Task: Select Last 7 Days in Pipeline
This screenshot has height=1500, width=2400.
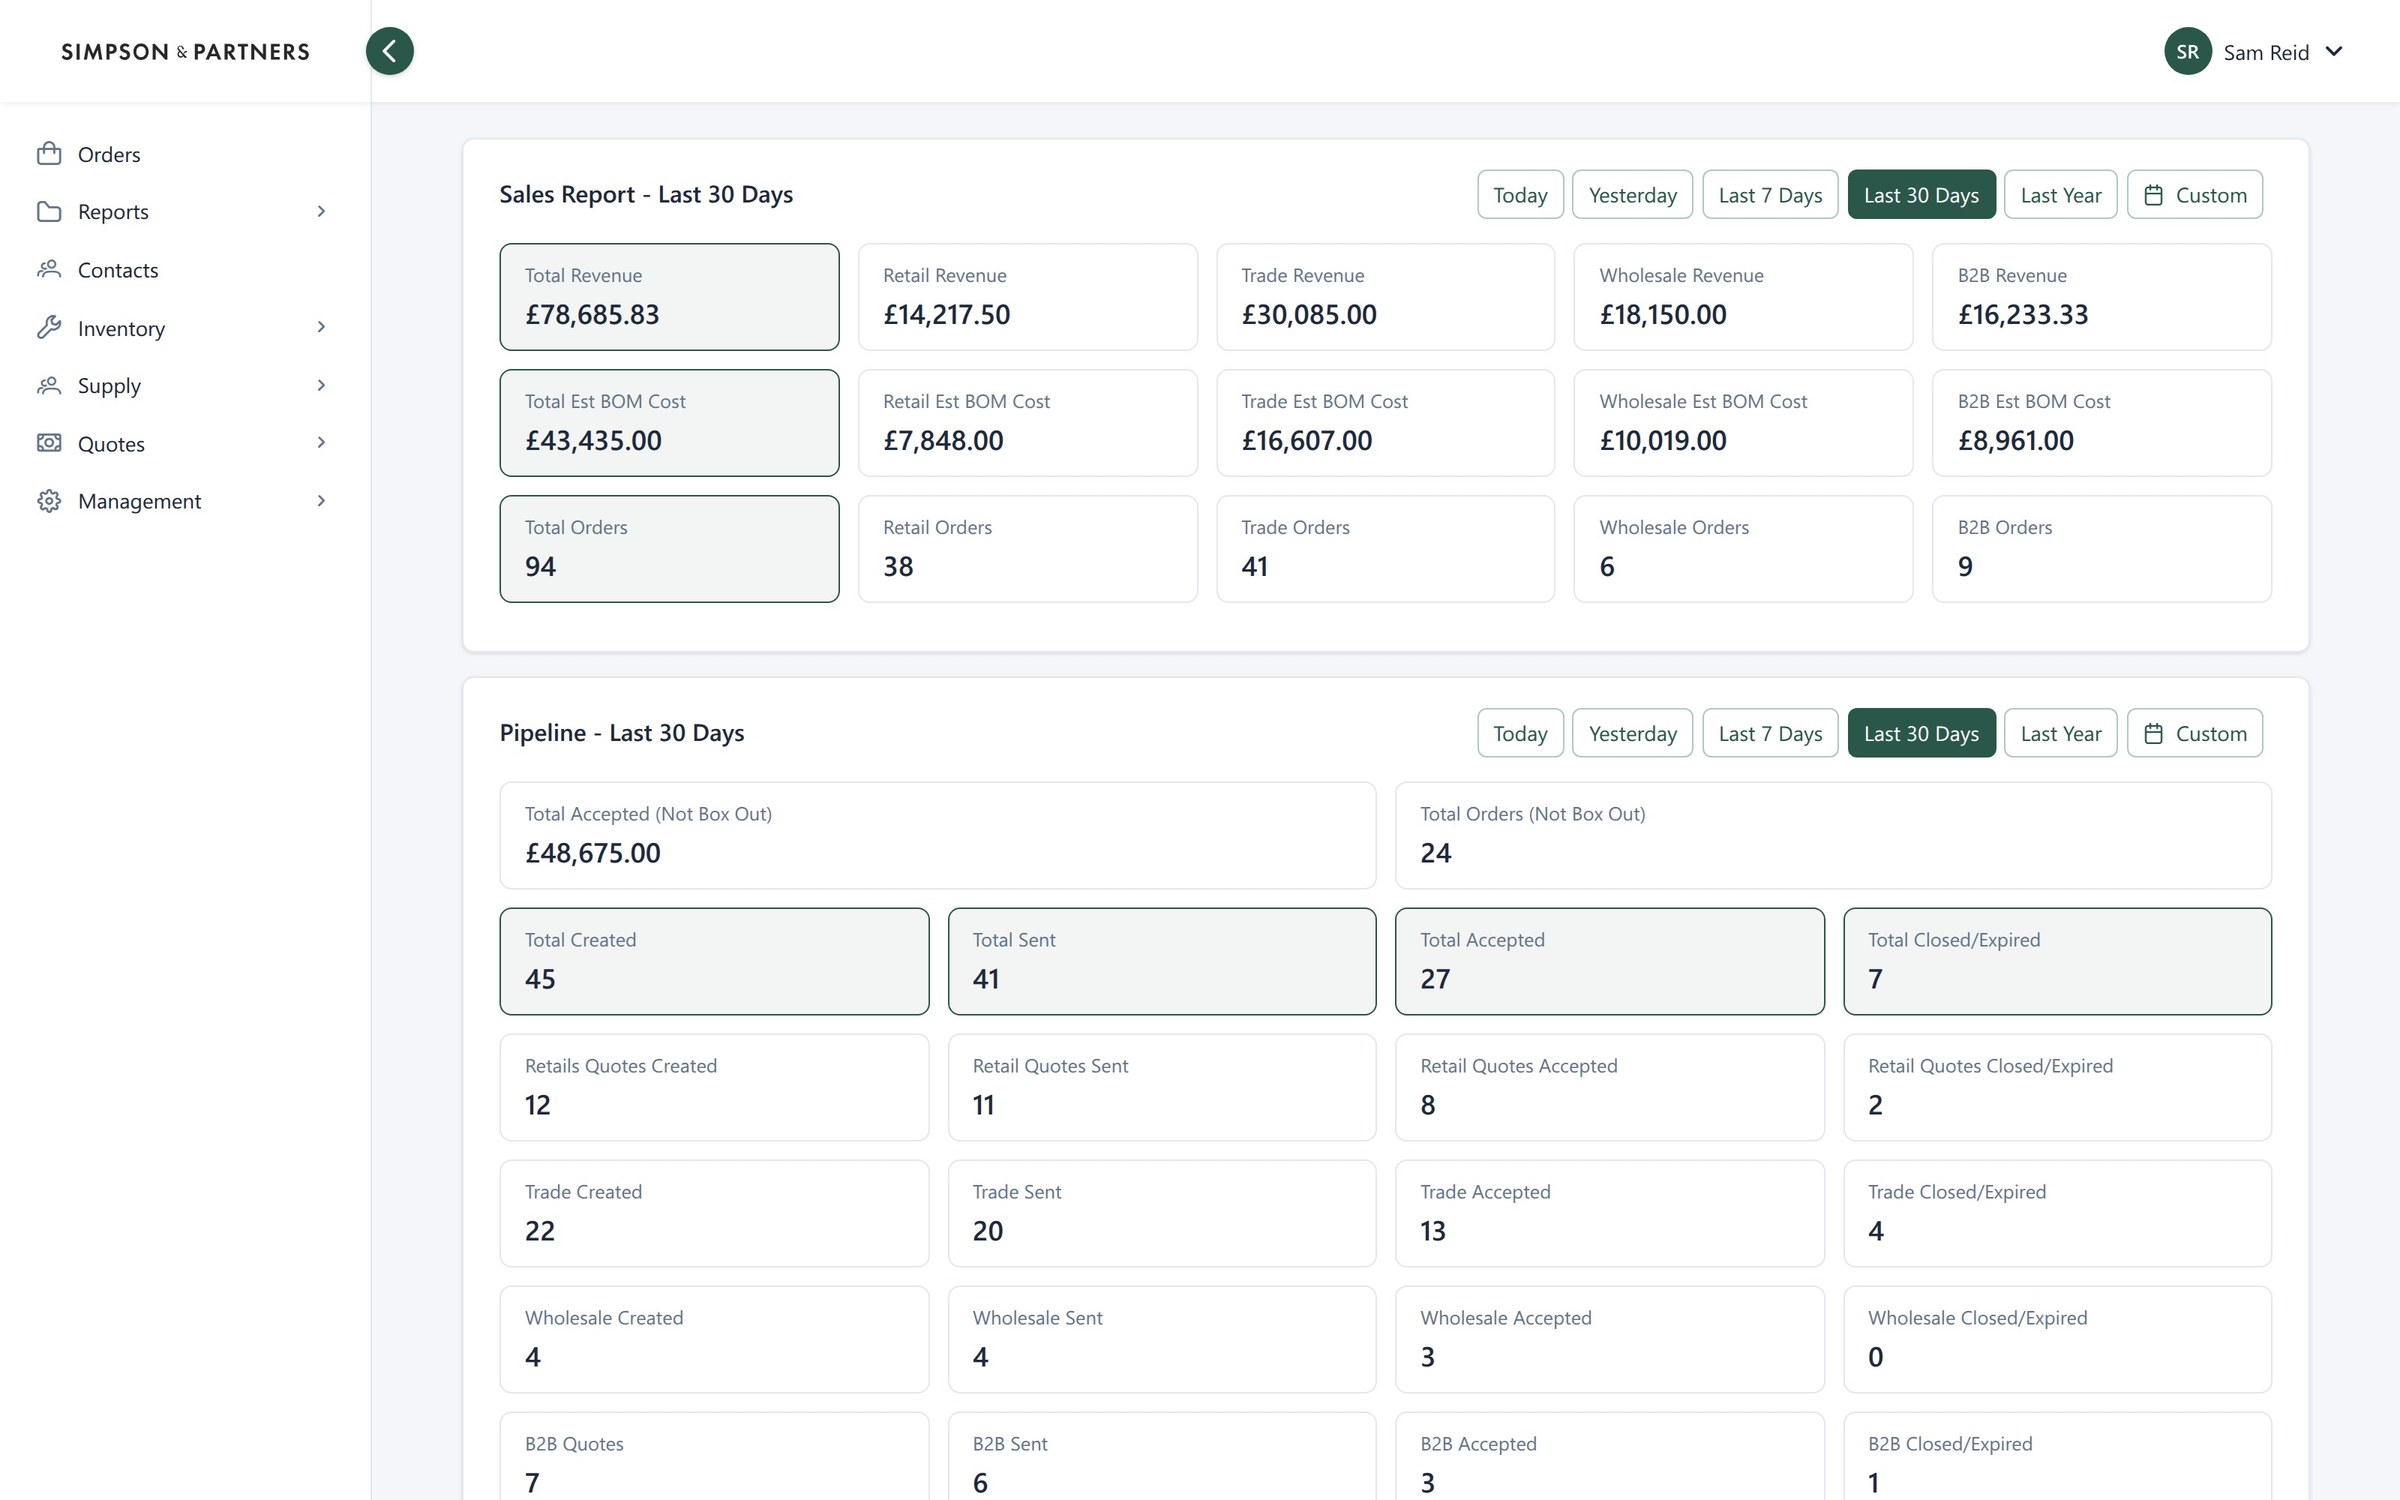Action: coord(1770,734)
